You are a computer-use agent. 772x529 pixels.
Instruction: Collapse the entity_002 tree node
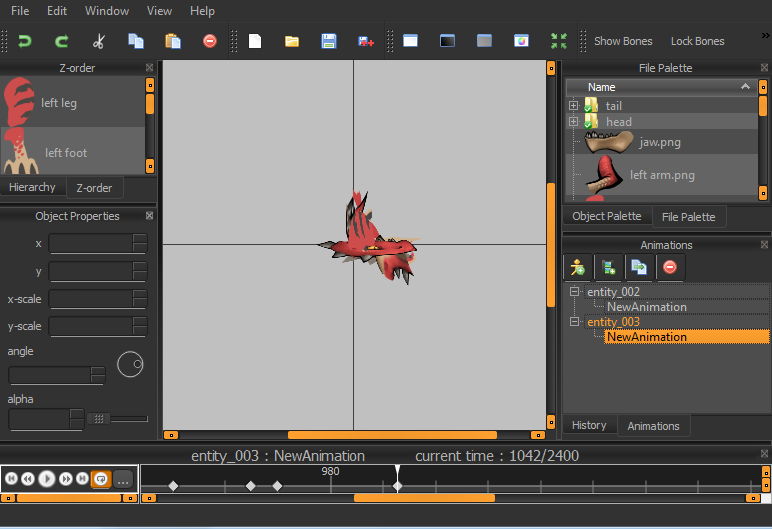[574, 292]
